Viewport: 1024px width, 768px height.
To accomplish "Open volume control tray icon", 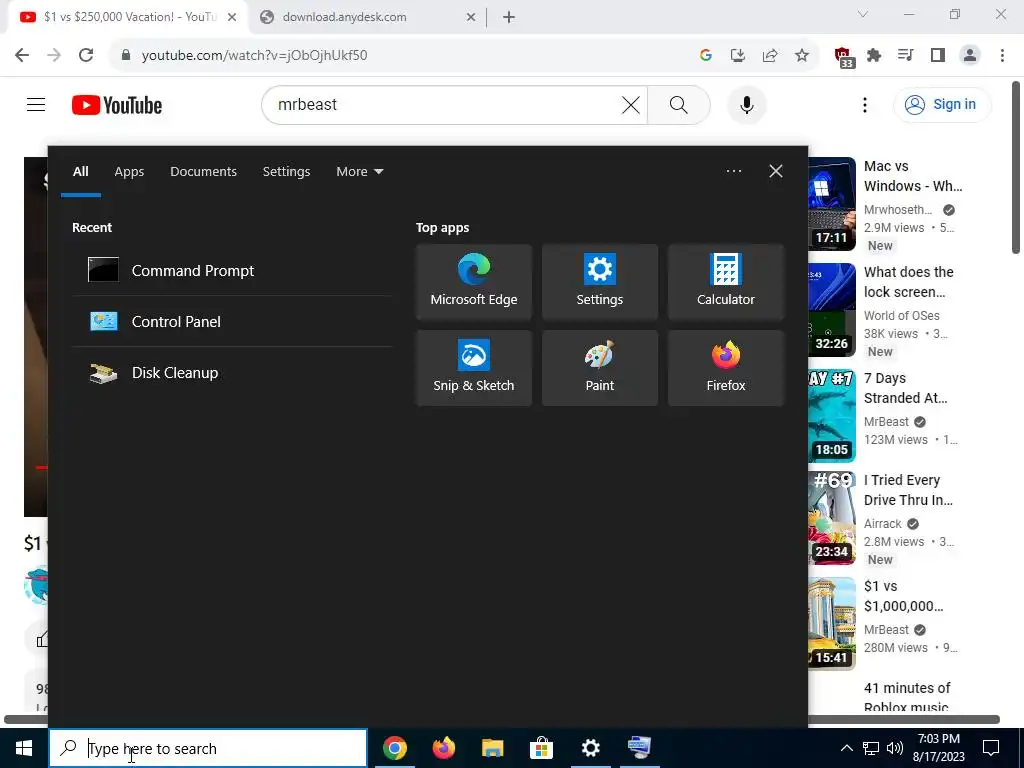I will click(x=895, y=748).
